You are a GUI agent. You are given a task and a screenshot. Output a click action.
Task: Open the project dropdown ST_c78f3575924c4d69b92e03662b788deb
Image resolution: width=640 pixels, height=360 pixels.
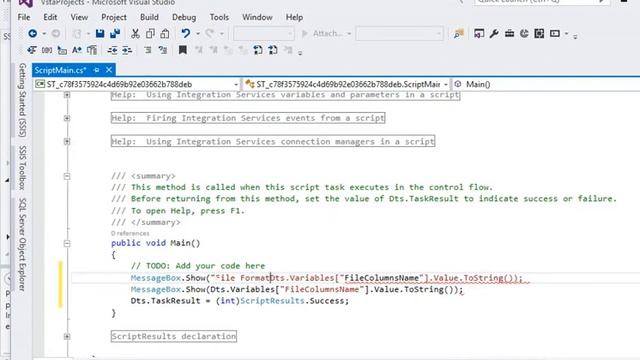click(137, 84)
